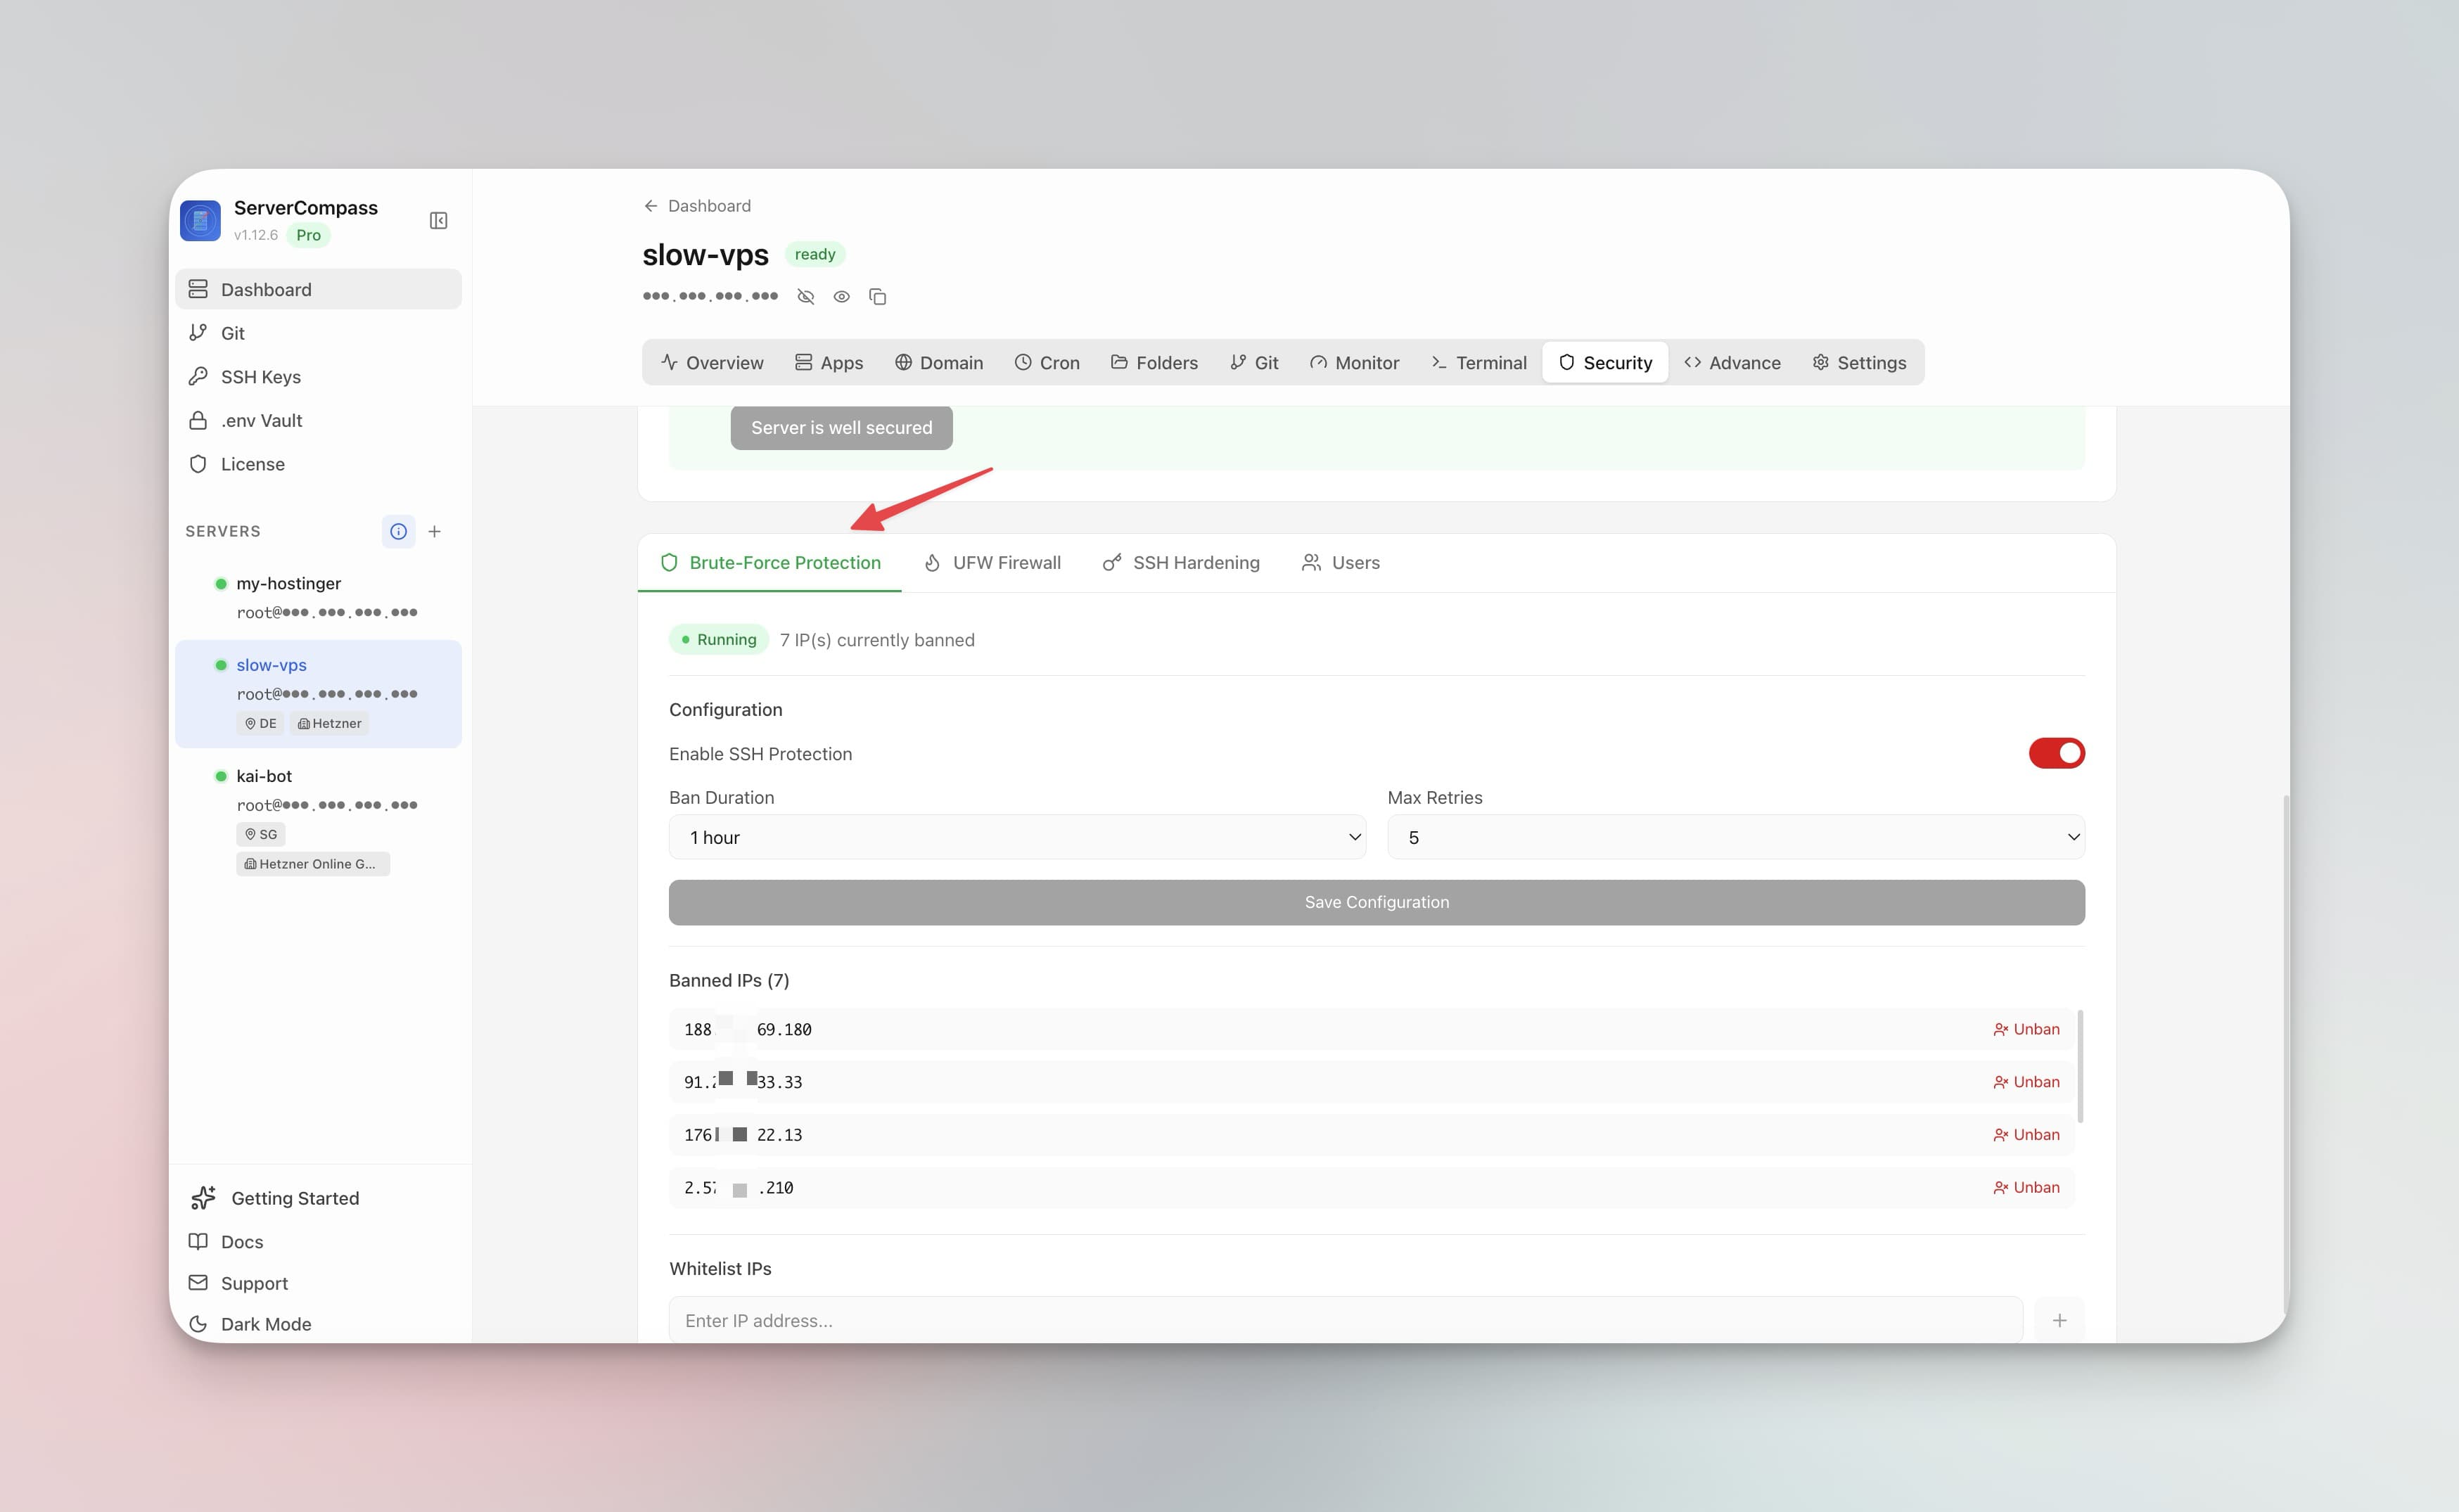Open the Max Retries dropdown
The image size is (2459, 1512).
click(x=1735, y=837)
